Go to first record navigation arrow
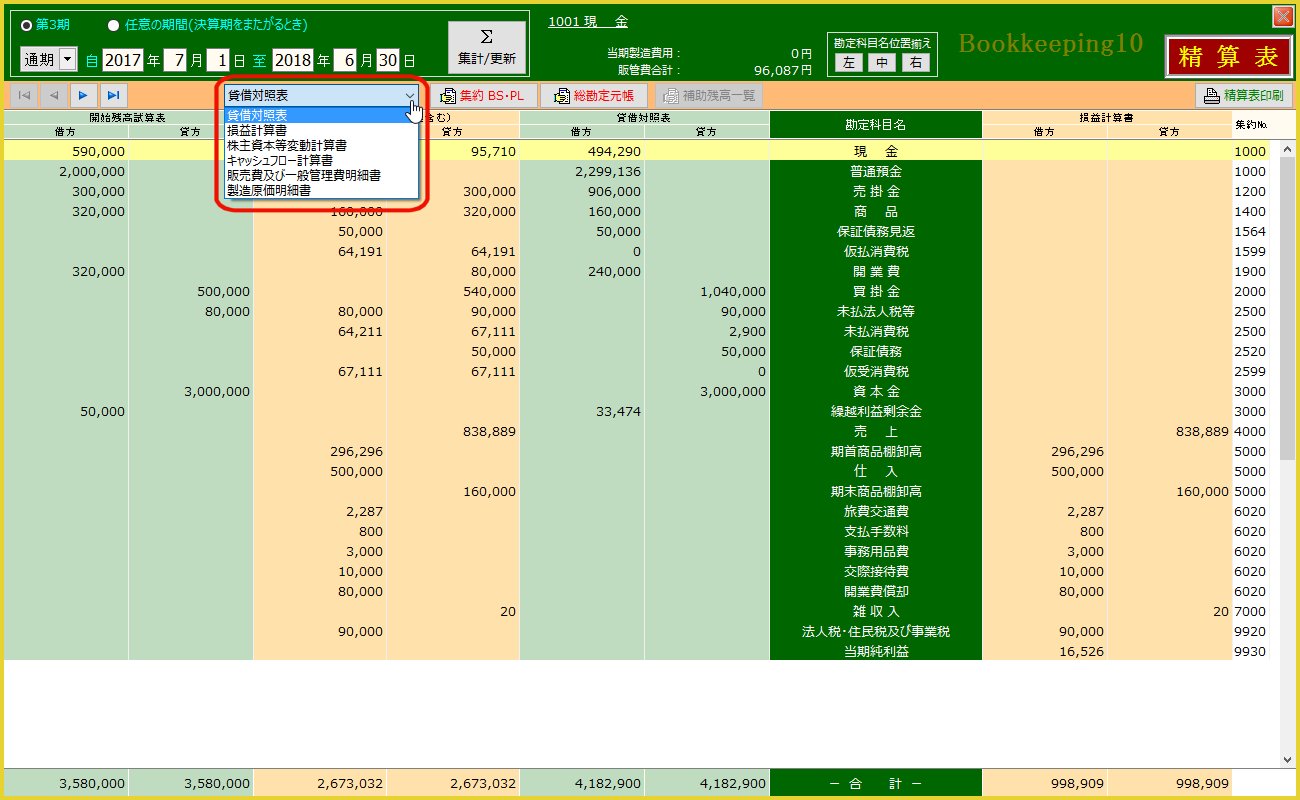The width and height of the screenshot is (1300, 800). [24, 95]
